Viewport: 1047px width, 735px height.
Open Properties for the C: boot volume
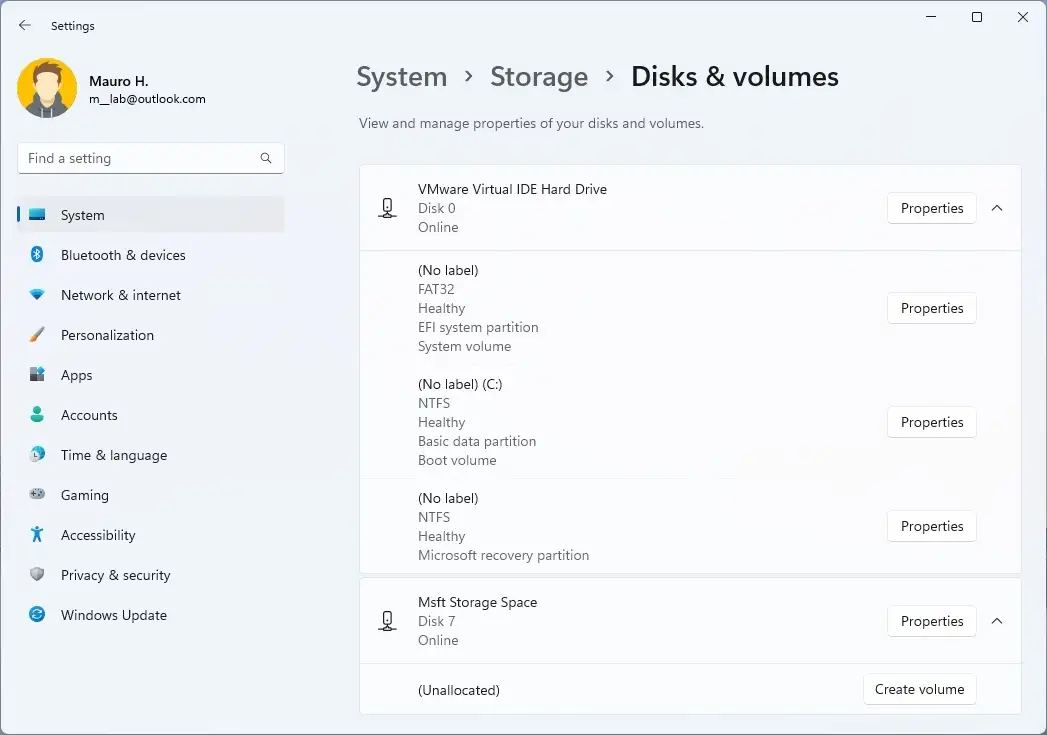pos(931,422)
